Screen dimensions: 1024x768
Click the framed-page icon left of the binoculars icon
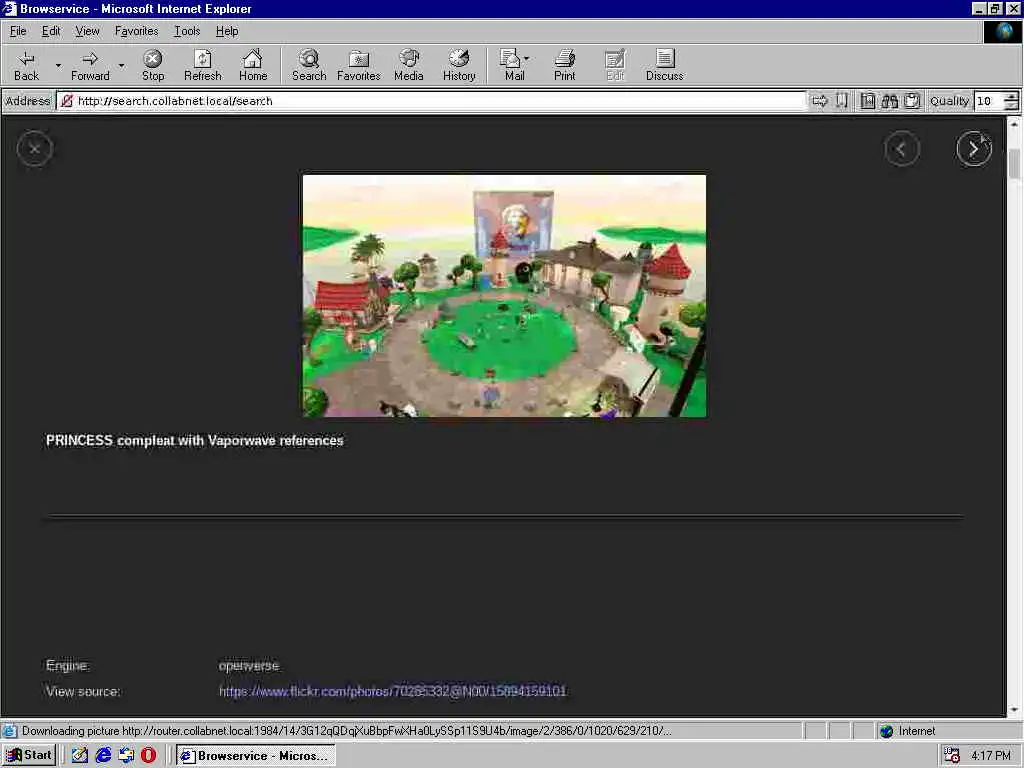coord(867,101)
